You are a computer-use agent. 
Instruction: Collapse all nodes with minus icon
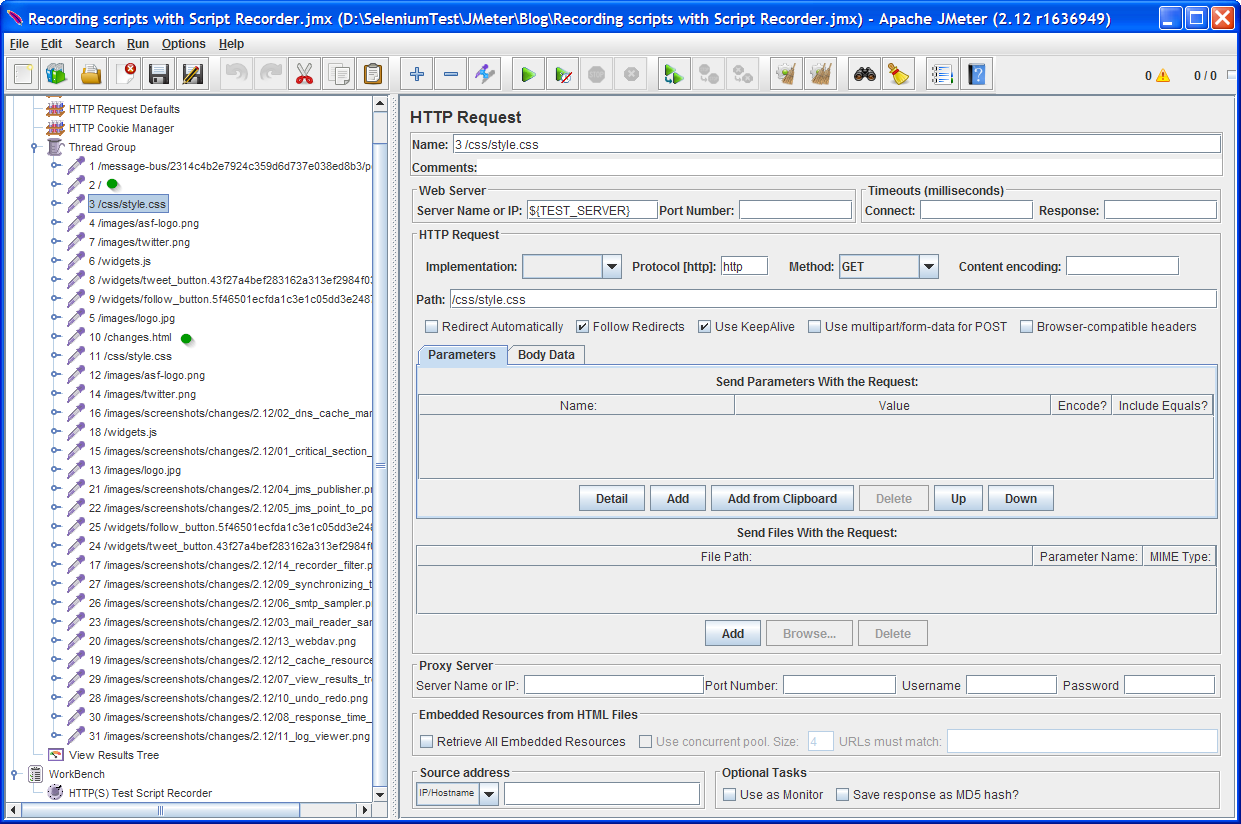pyautogui.click(x=451, y=74)
